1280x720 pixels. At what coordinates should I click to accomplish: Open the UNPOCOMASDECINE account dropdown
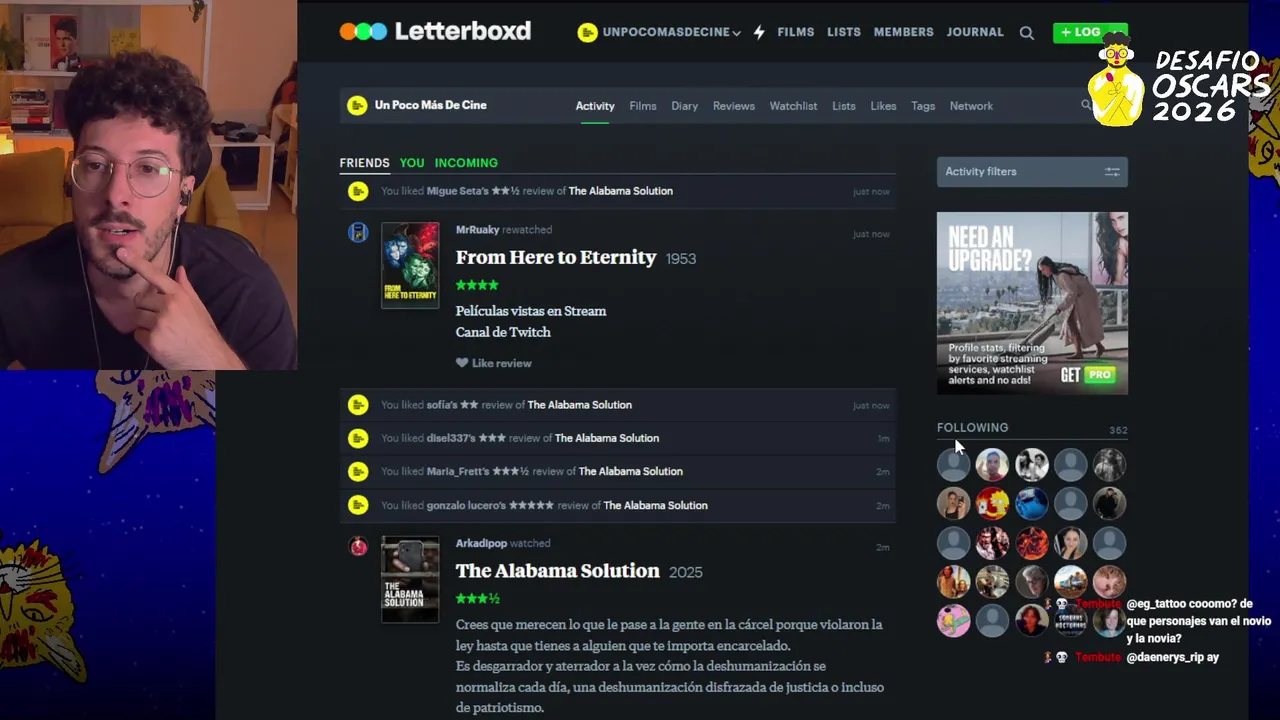[659, 32]
